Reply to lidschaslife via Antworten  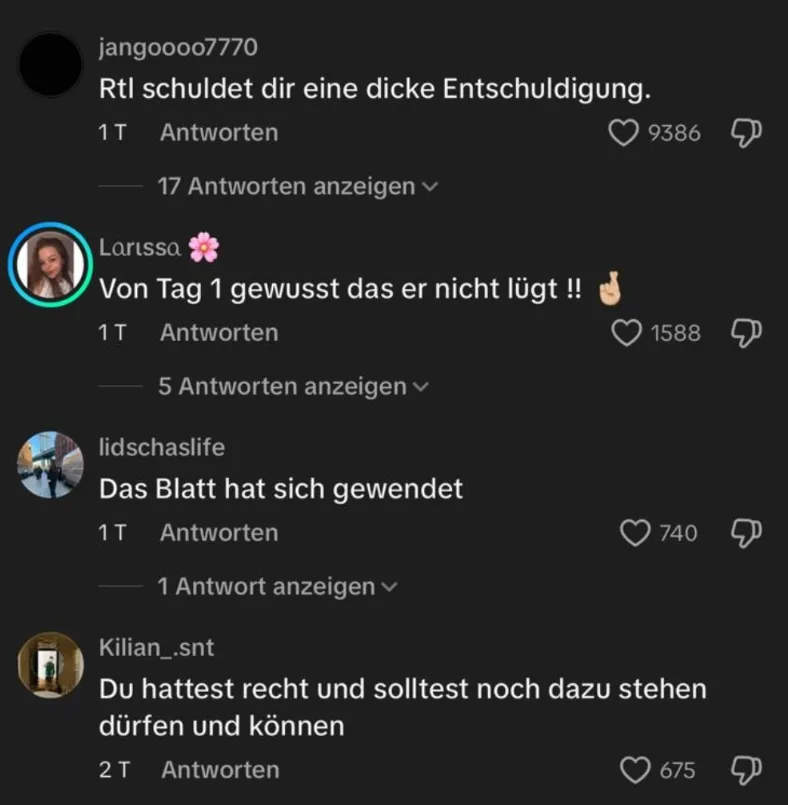(219, 533)
